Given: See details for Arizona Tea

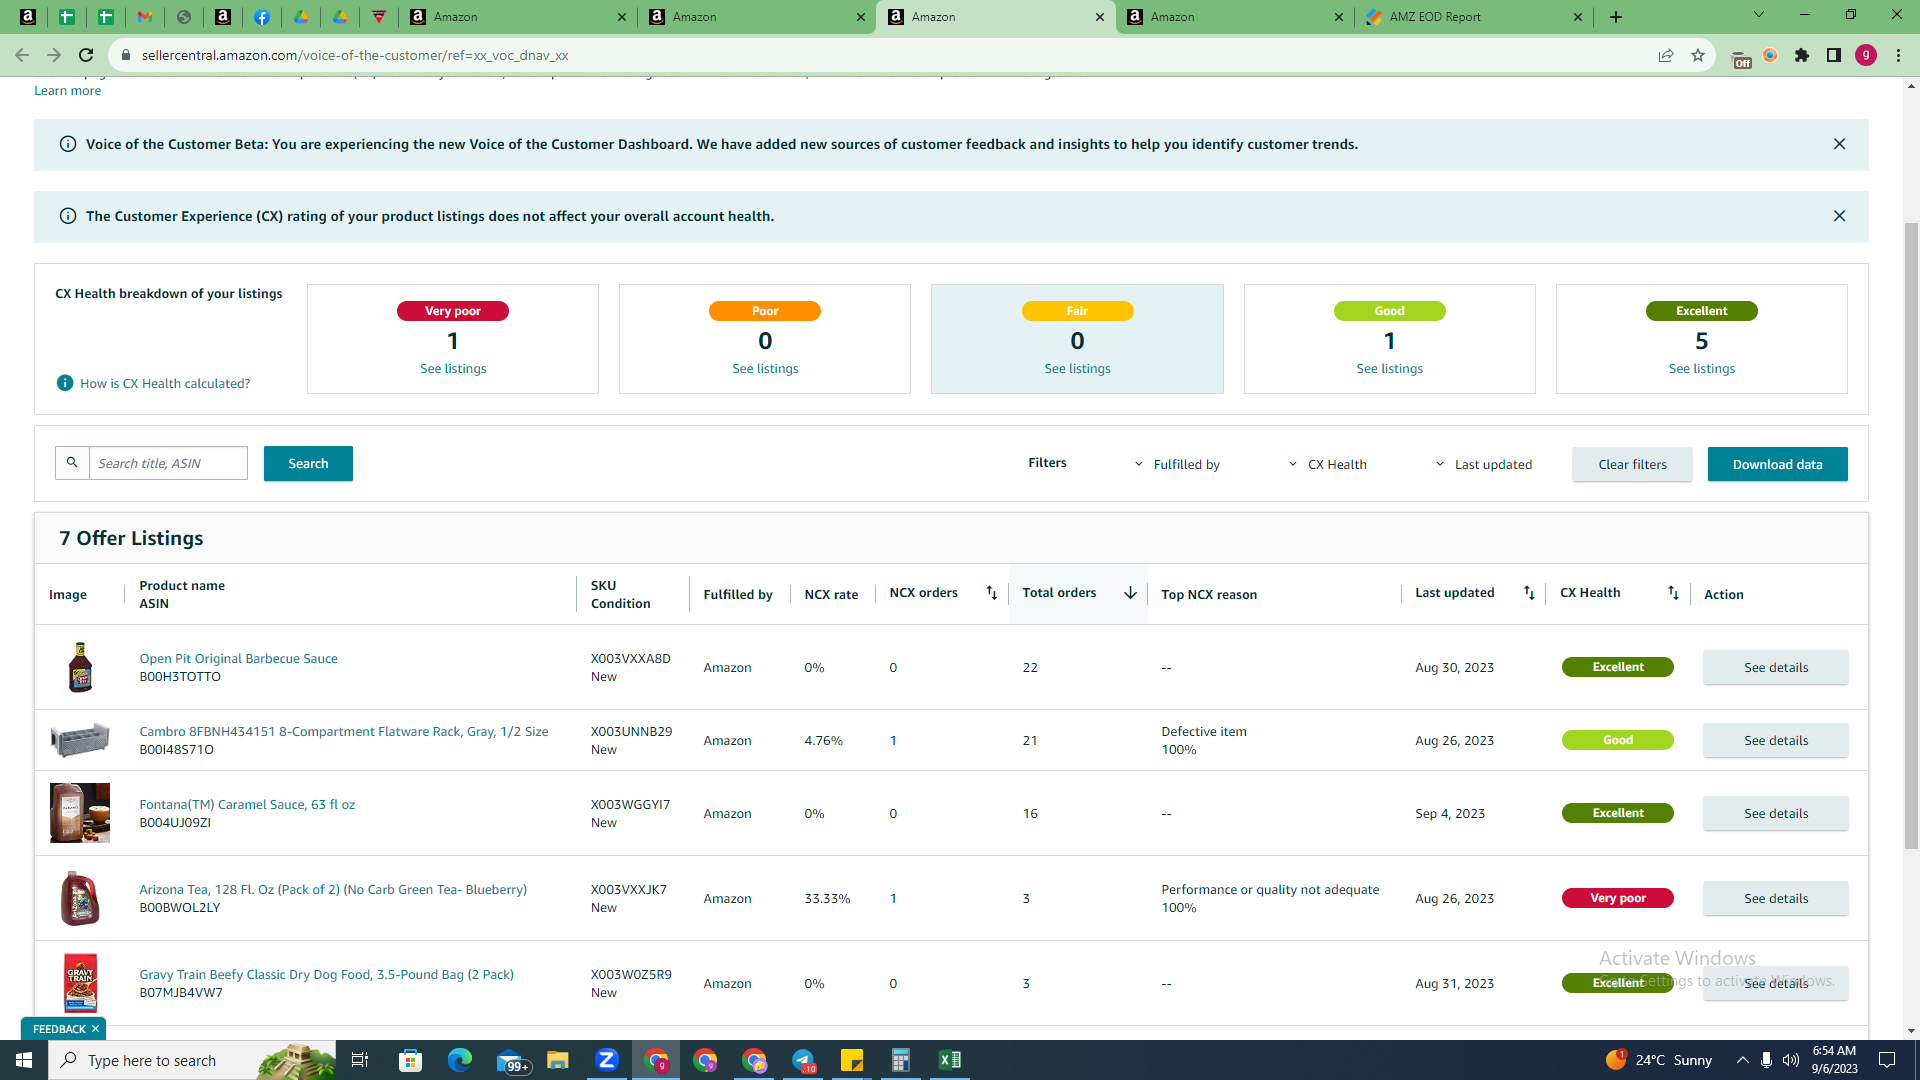Looking at the screenshot, I should point(1776,898).
